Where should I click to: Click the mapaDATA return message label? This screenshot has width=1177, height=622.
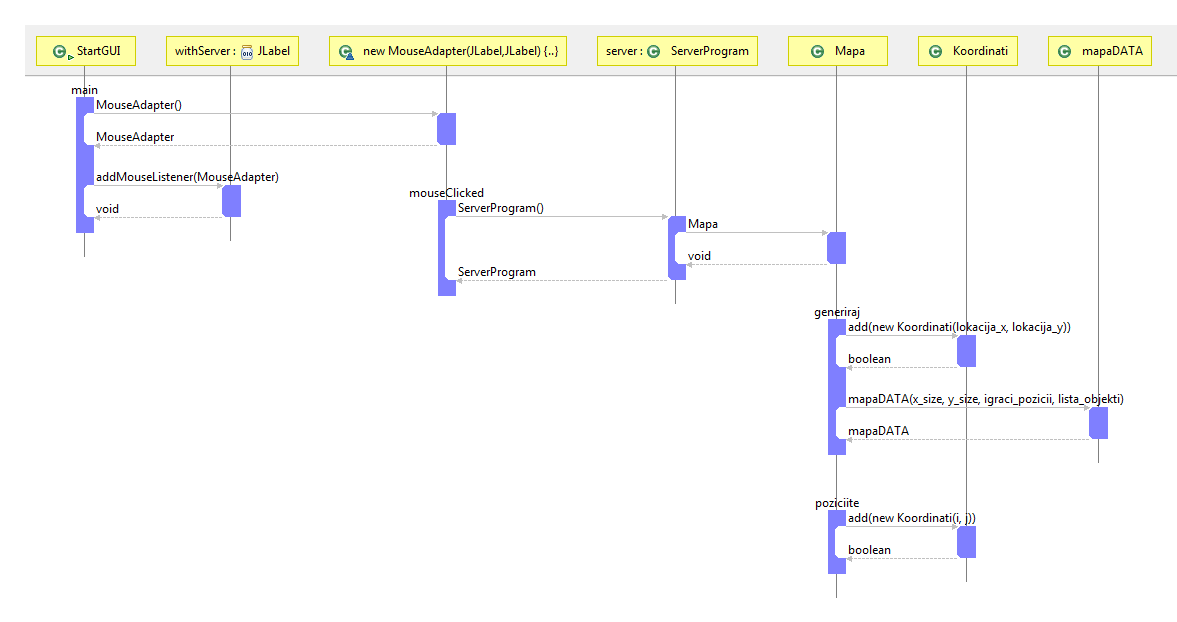(878, 431)
